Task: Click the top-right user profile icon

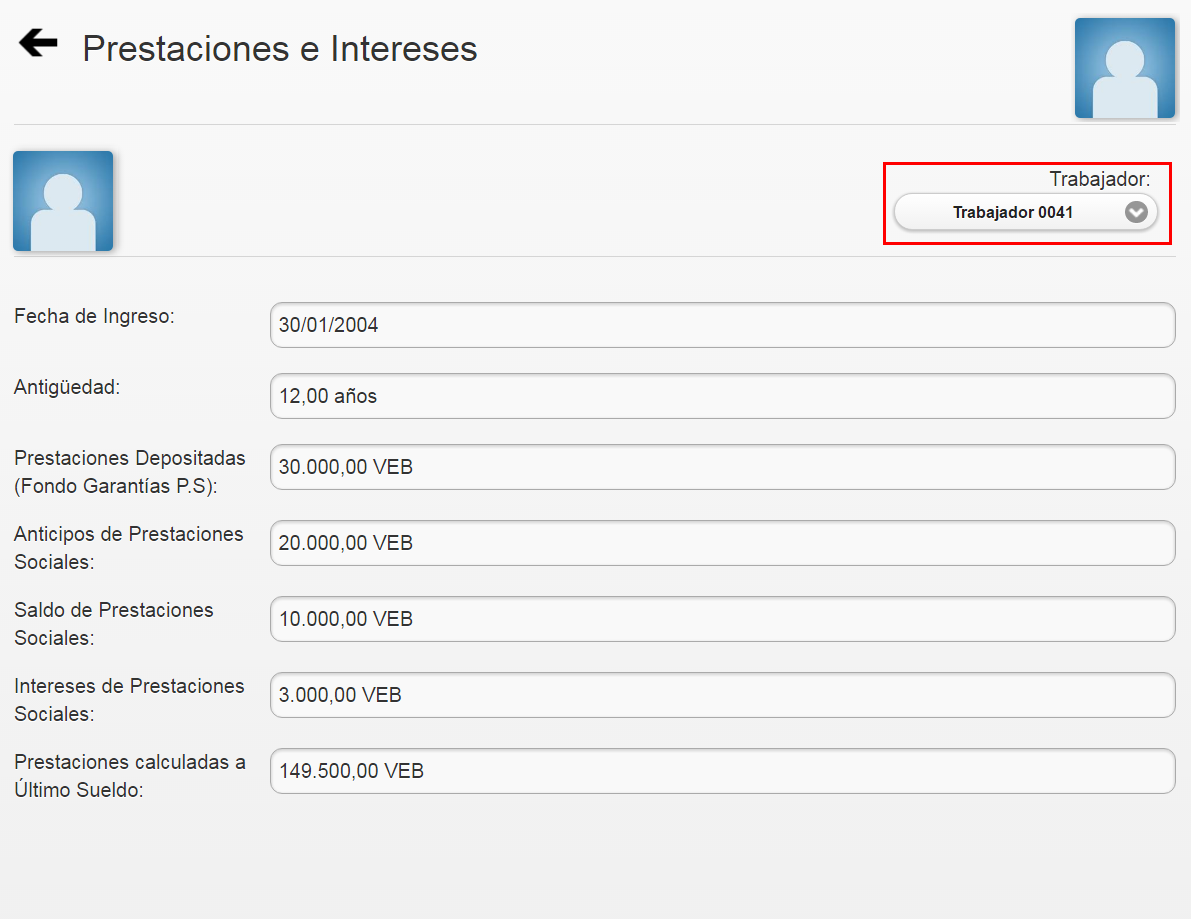Action: [1124, 68]
